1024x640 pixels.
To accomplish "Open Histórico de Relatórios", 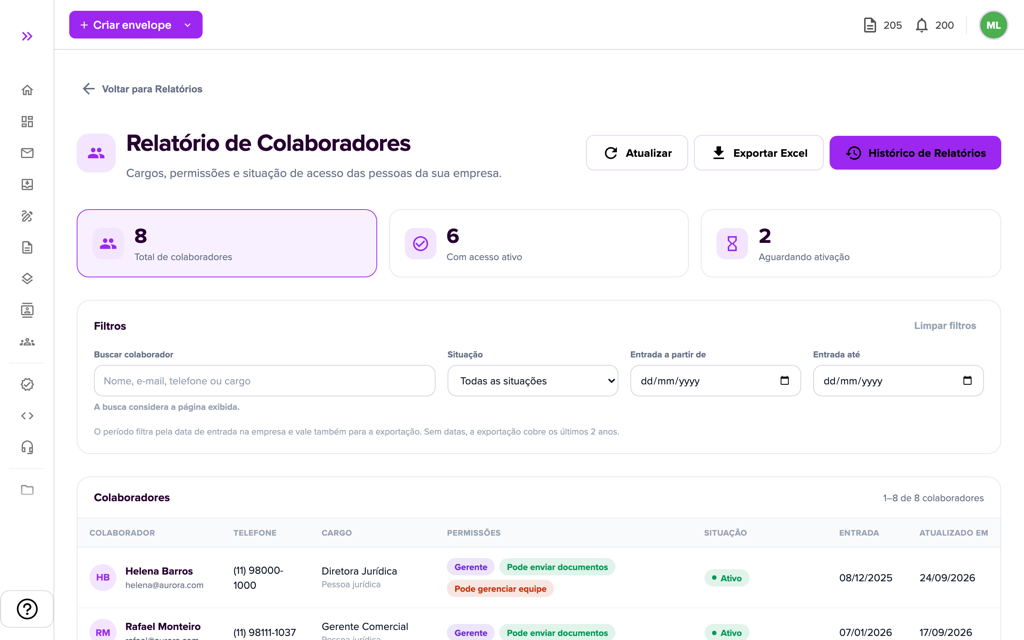I will pos(915,153).
